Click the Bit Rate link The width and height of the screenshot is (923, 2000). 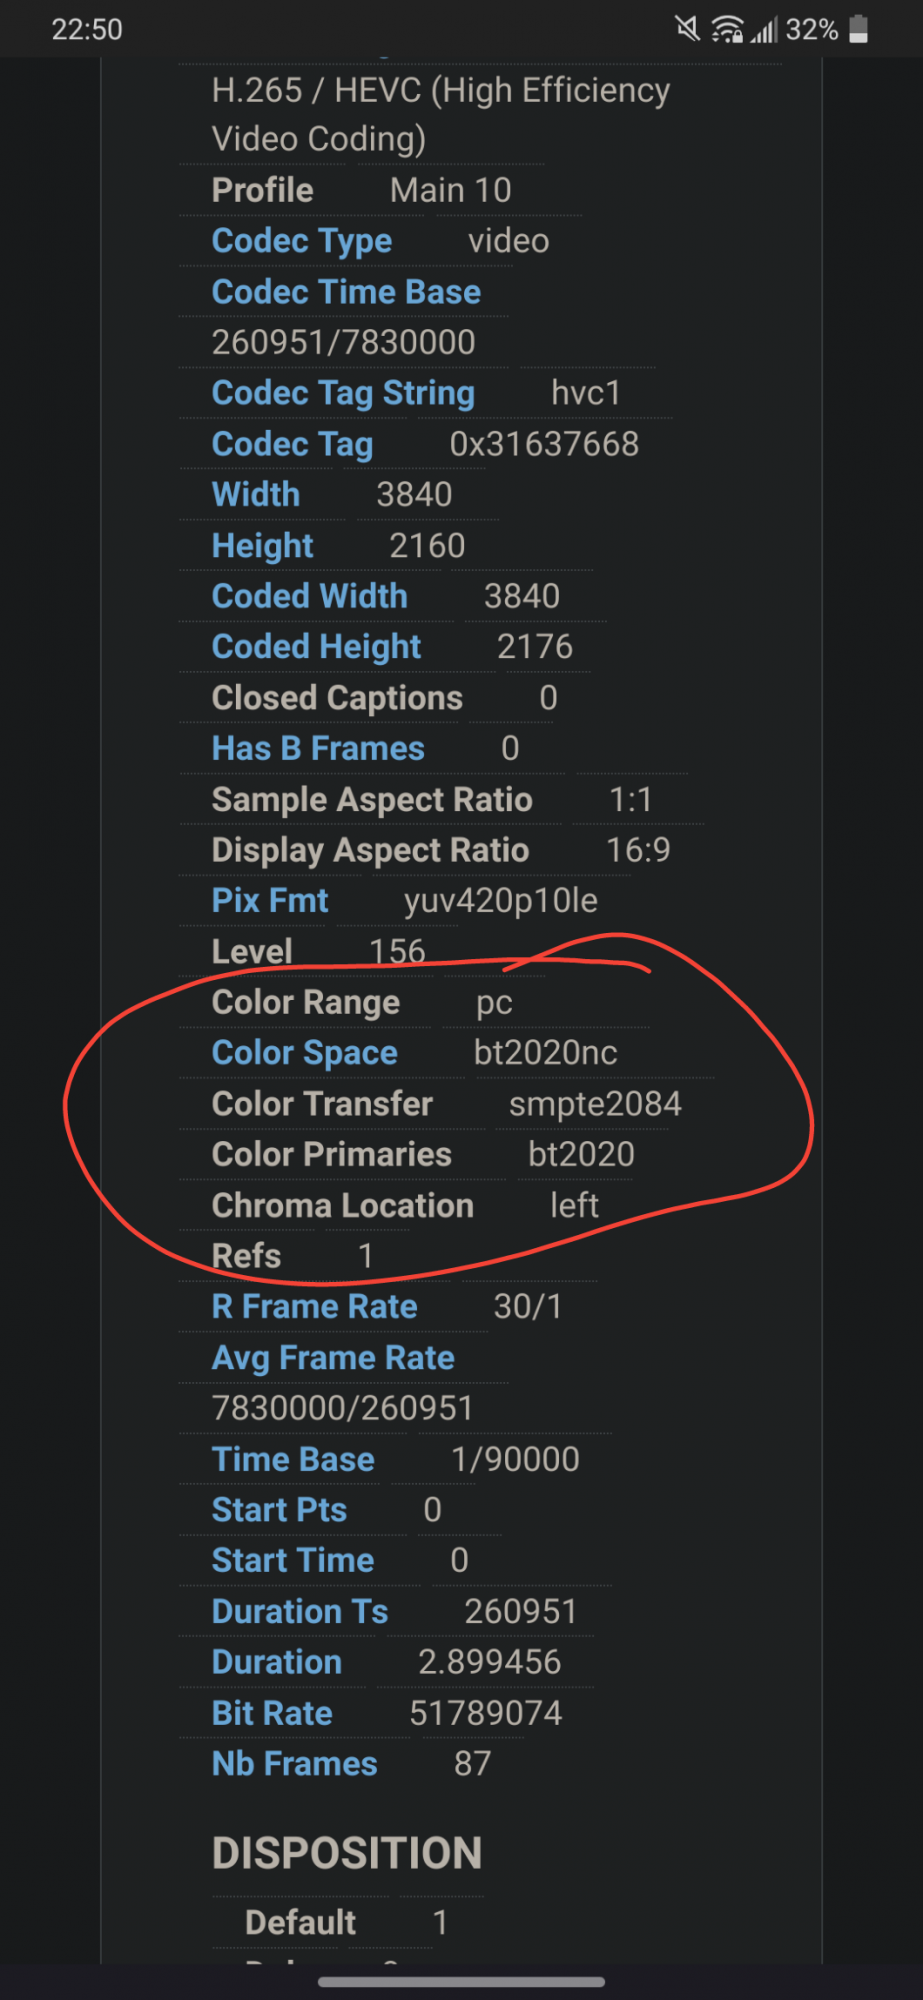tap(272, 1714)
